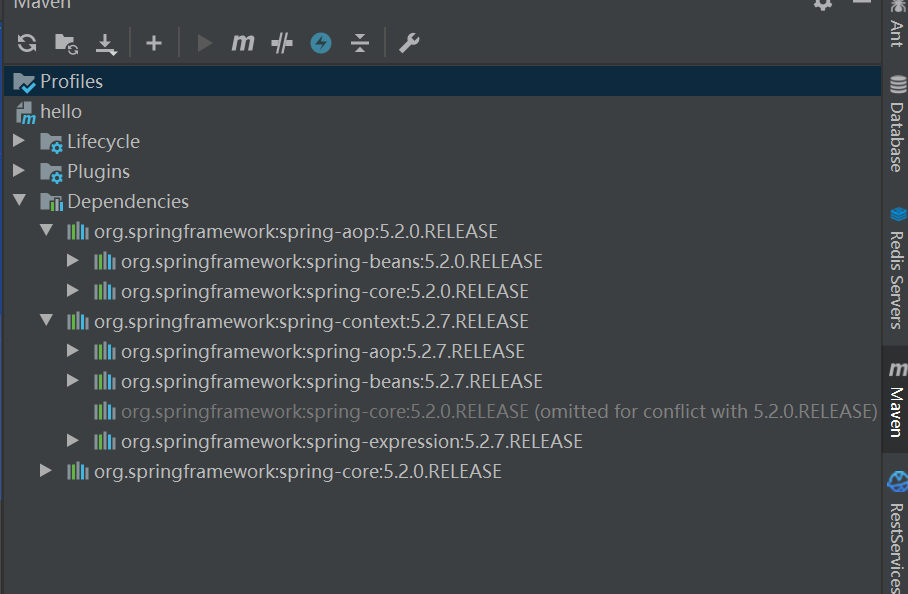Select the omitted for conflict spring-core row
Viewport: 908px width, 594px height.
(442, 412)
